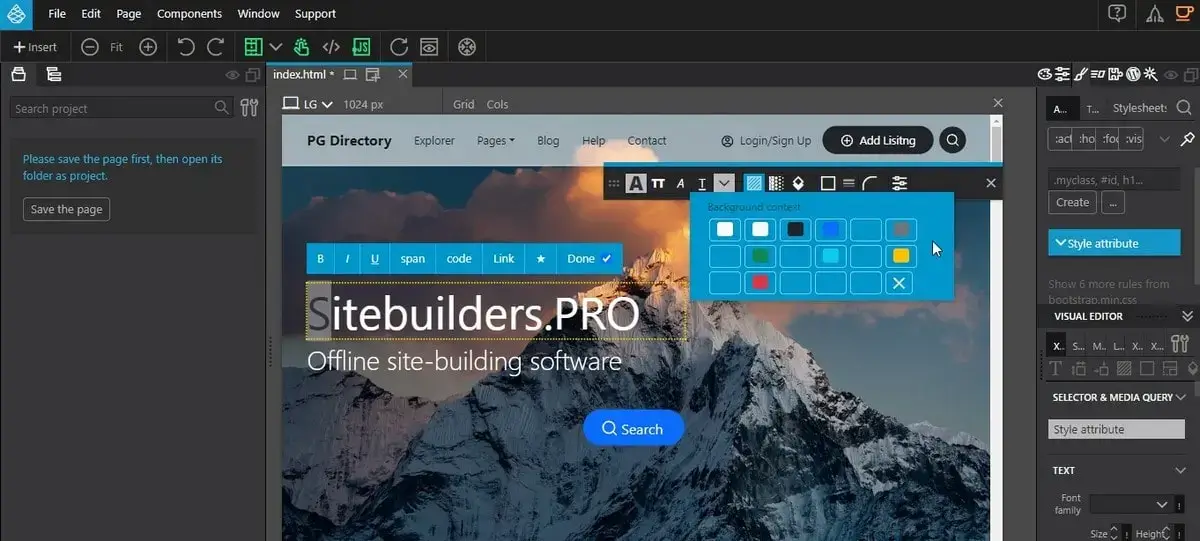Screen dimensions: 1200x541
Task: Open the project panel briefcase icon
Action: click(18, 74)
